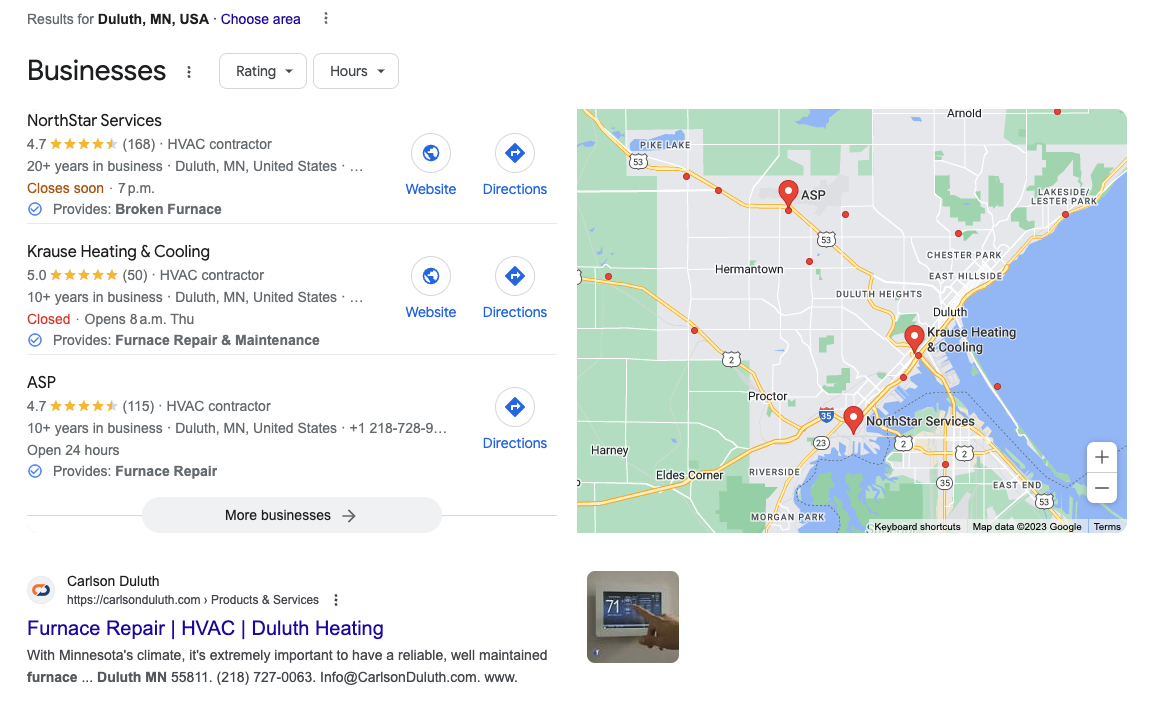Open the map Terms link
Viewport: 1169px width, 714px height.
click(1107, 527)
